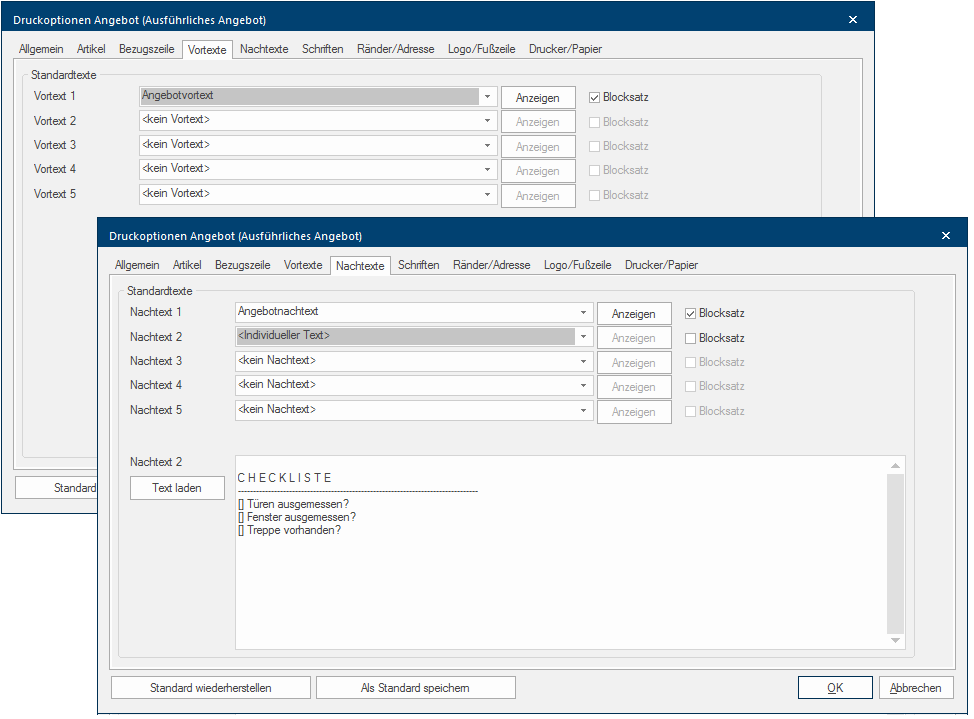Open the Vortext 2 dropdown
Screen dimensions: 974x719
487,121
